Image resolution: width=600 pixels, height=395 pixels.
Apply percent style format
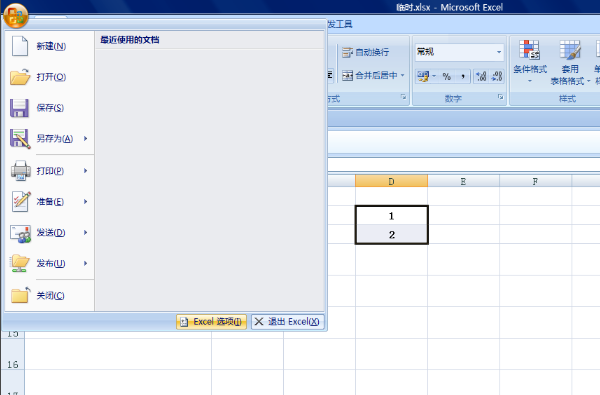(447, 77)
